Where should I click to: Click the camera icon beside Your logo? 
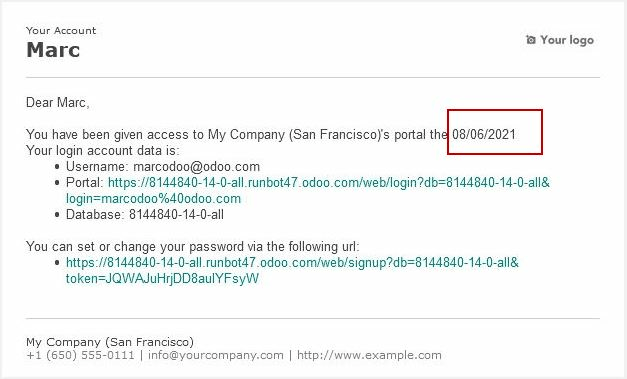[531, 40]
